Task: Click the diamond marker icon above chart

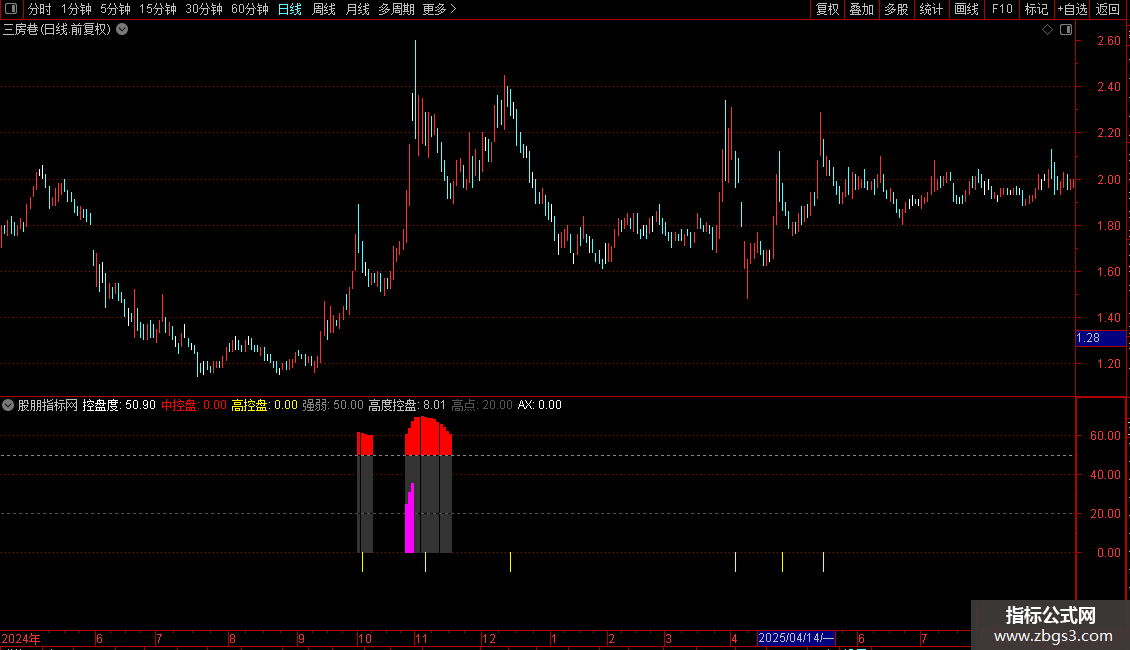Action: (x=1047, y=30)
